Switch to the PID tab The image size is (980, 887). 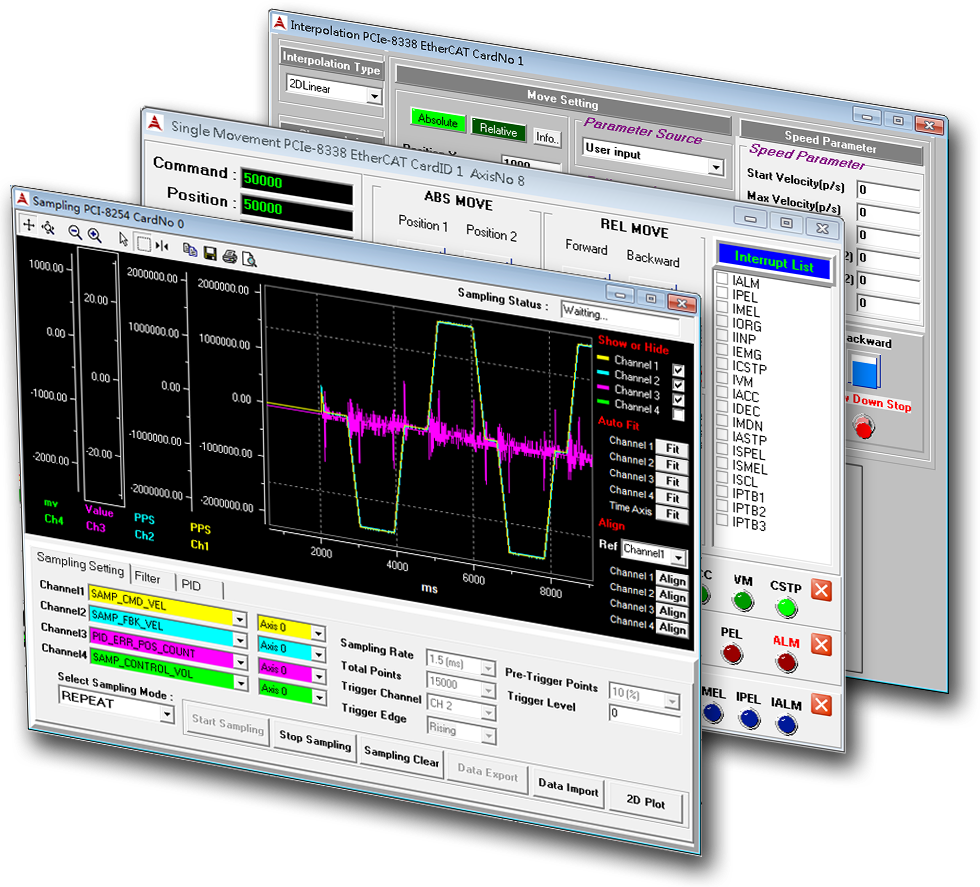point(191,585)
